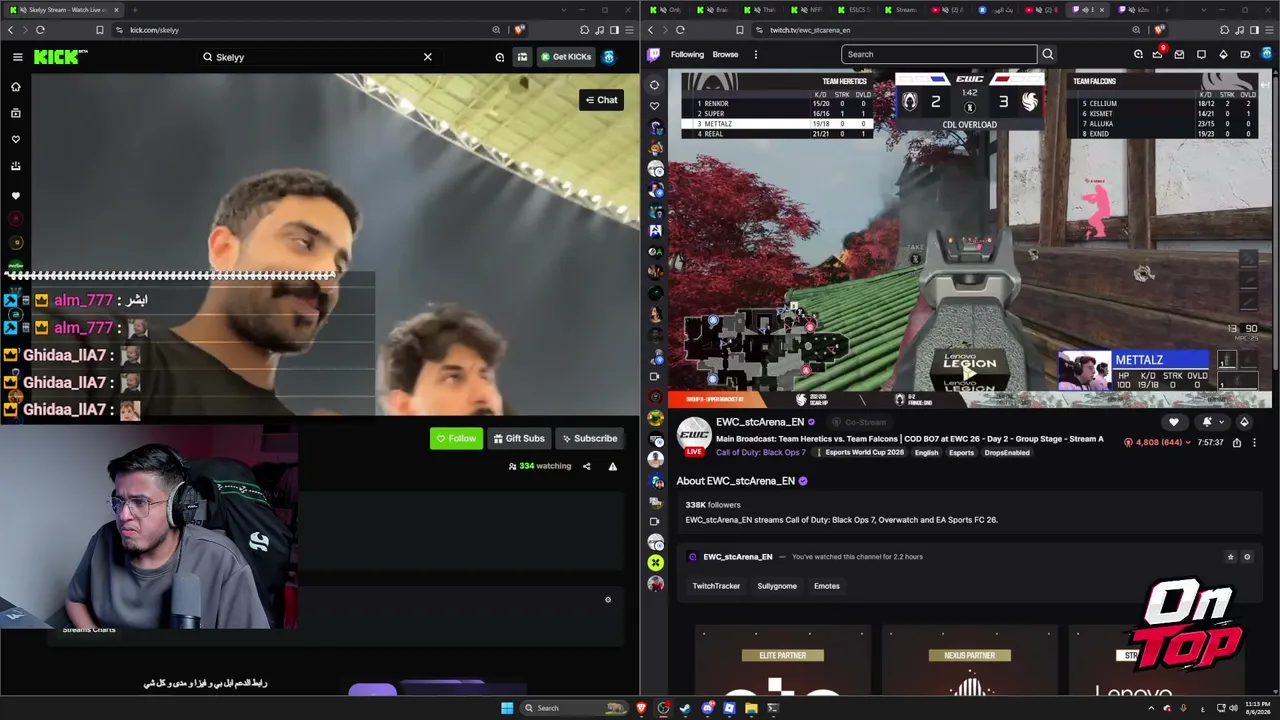1280x720 pixels.
Task: Clear the Skelyy search field
Action: [x=427, y=57]
